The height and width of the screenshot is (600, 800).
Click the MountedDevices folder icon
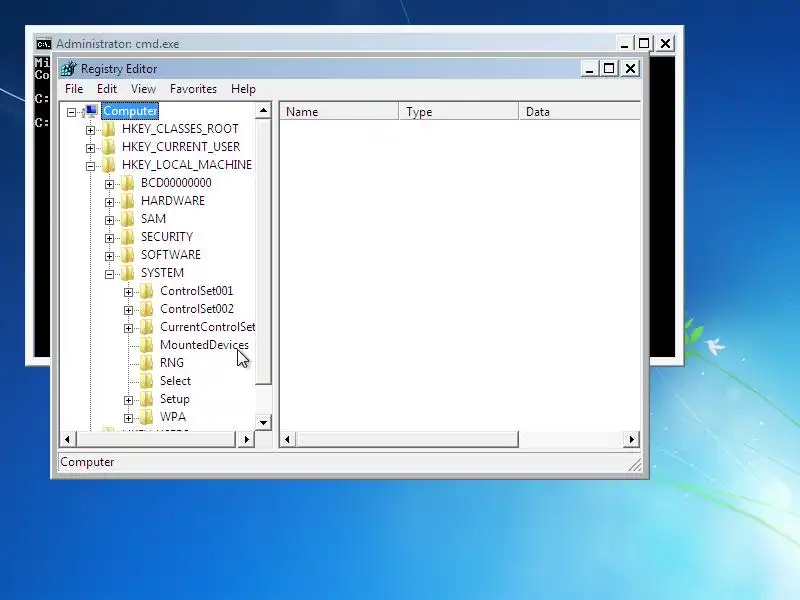click(147, 345)
